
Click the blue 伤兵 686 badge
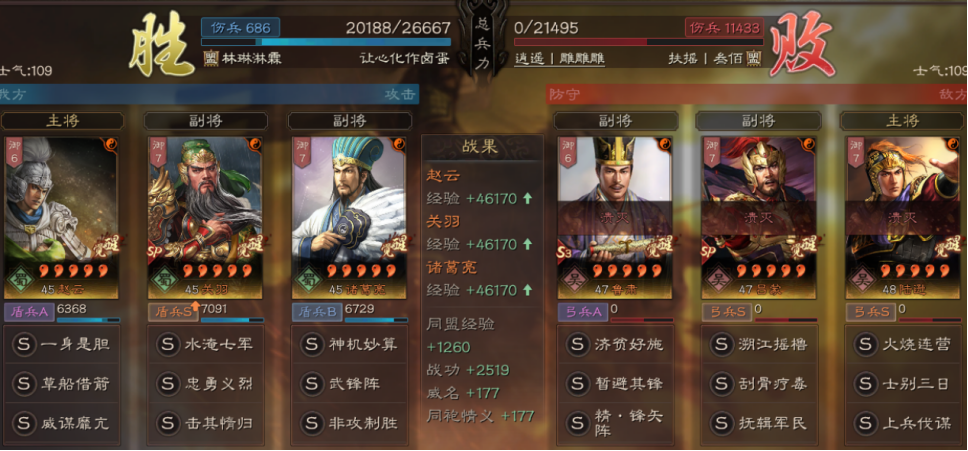(x=240, y=28)
